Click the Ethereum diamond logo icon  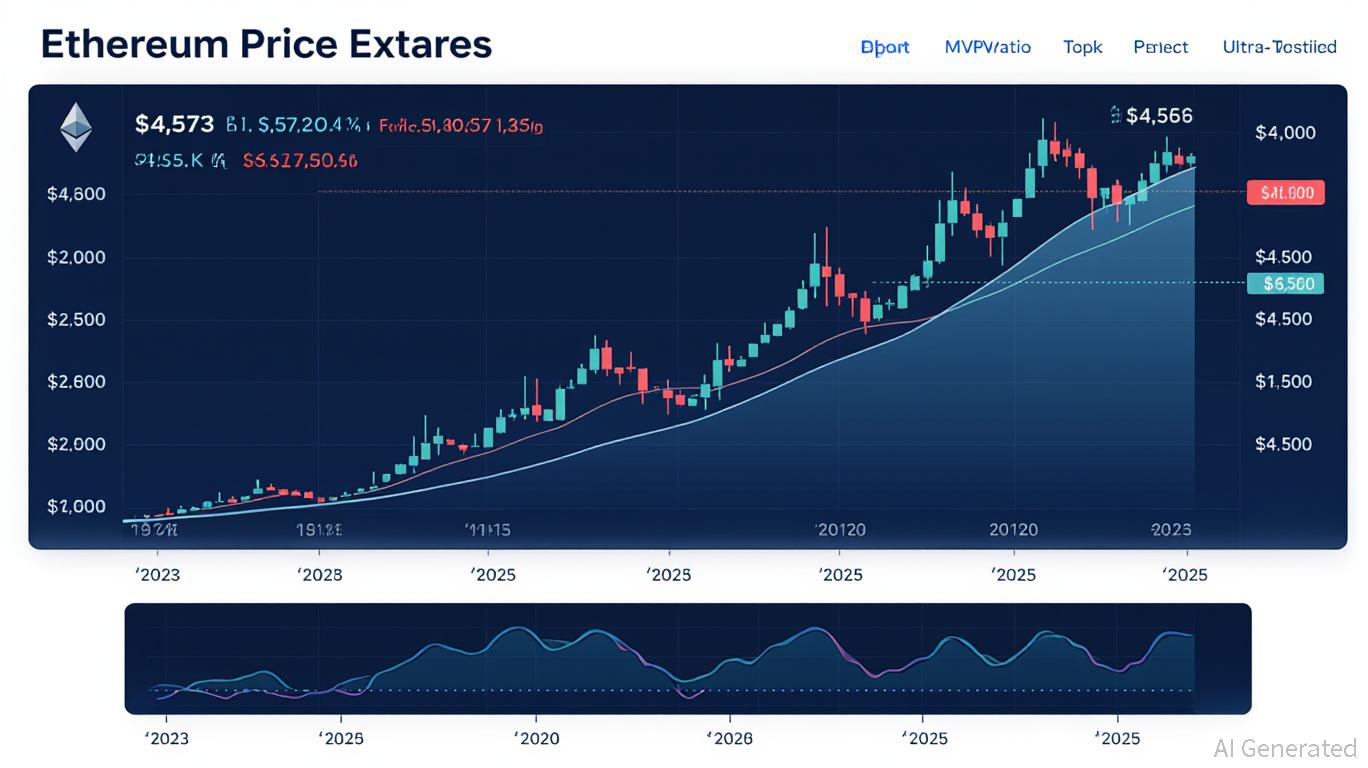point(76,129)
